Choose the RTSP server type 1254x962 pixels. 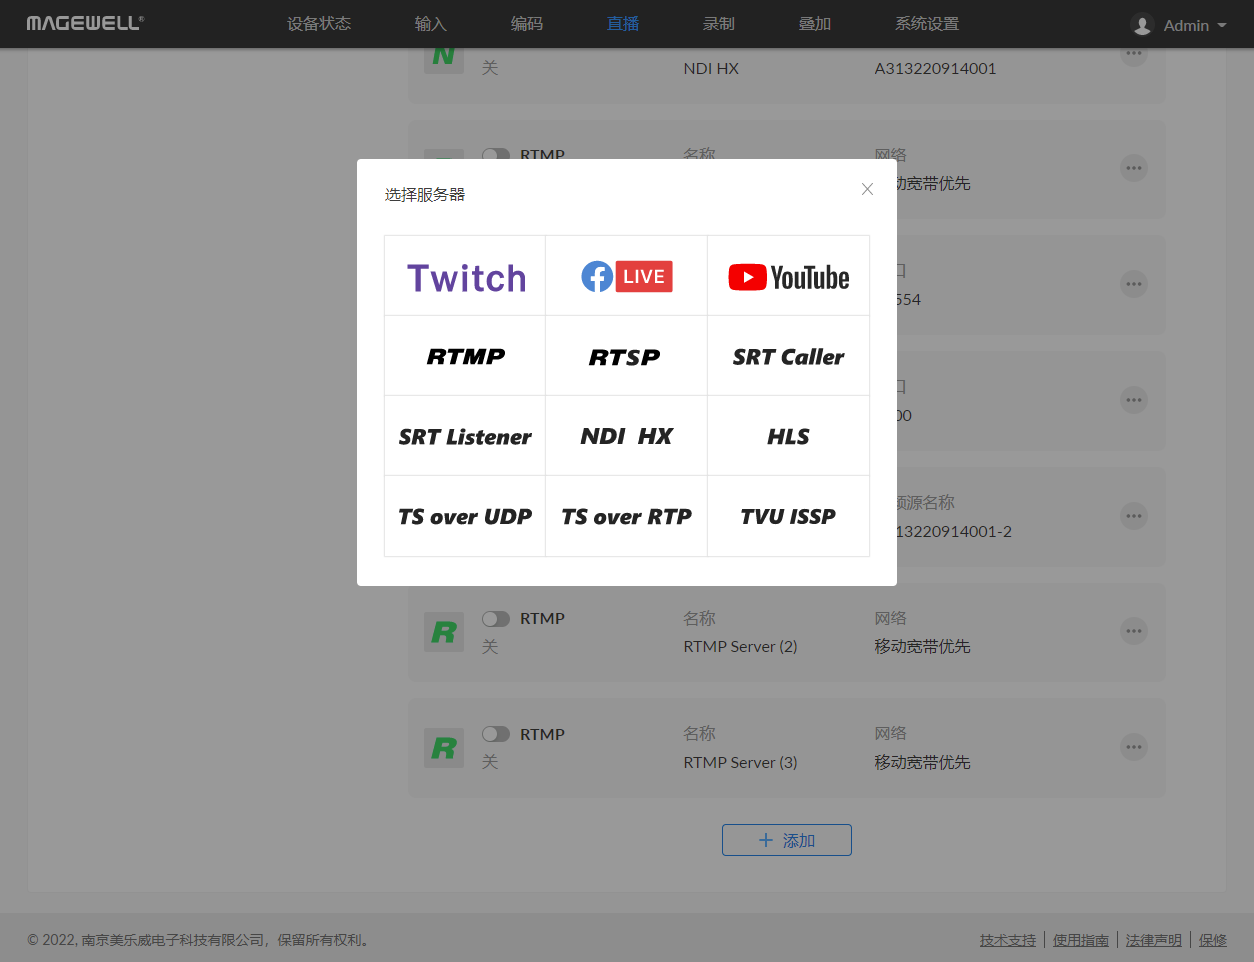pos(627,357)
